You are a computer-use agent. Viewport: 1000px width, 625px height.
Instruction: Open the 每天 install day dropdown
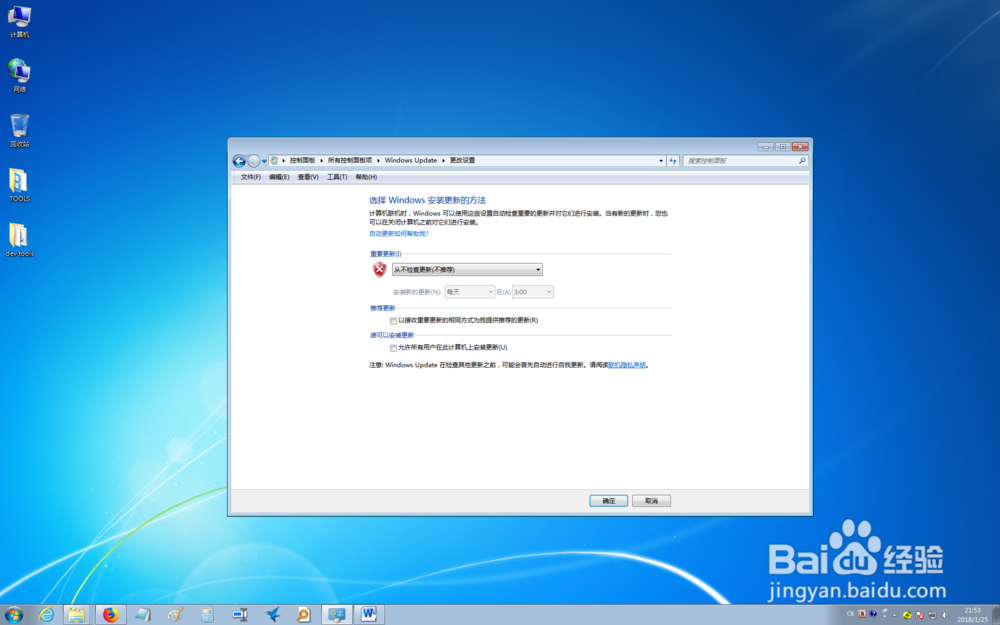[469, 292]
